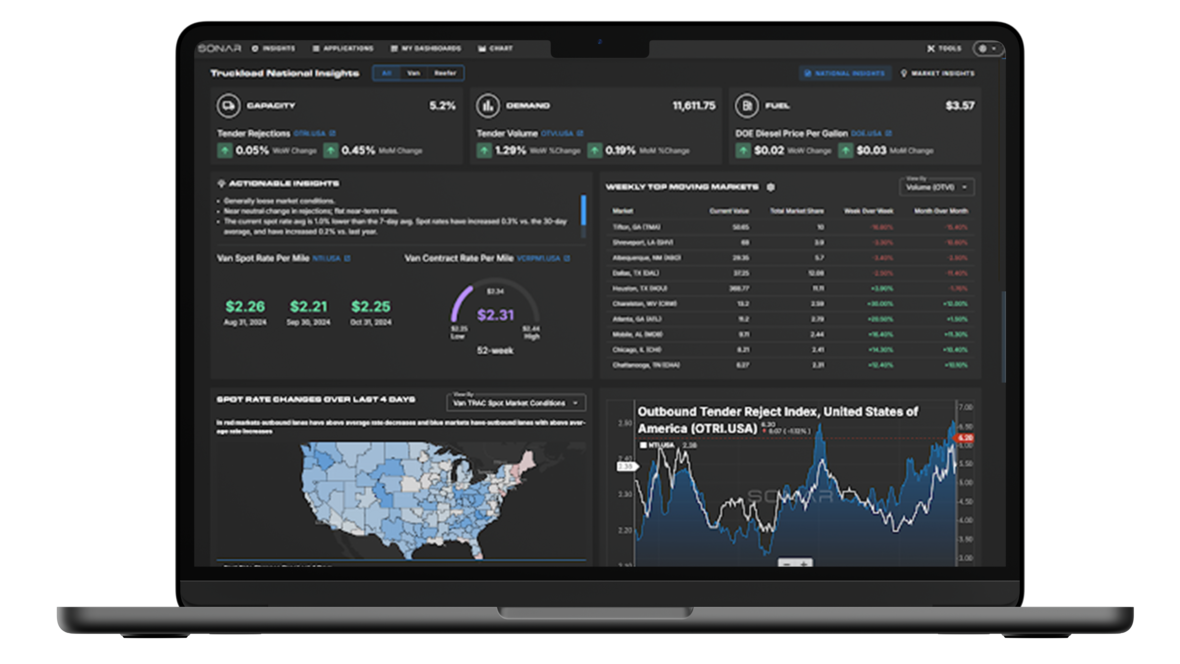Viewport: 1180px width, 664px height.
Task: Click the SONAR logo
Action: tap(220, 48)
